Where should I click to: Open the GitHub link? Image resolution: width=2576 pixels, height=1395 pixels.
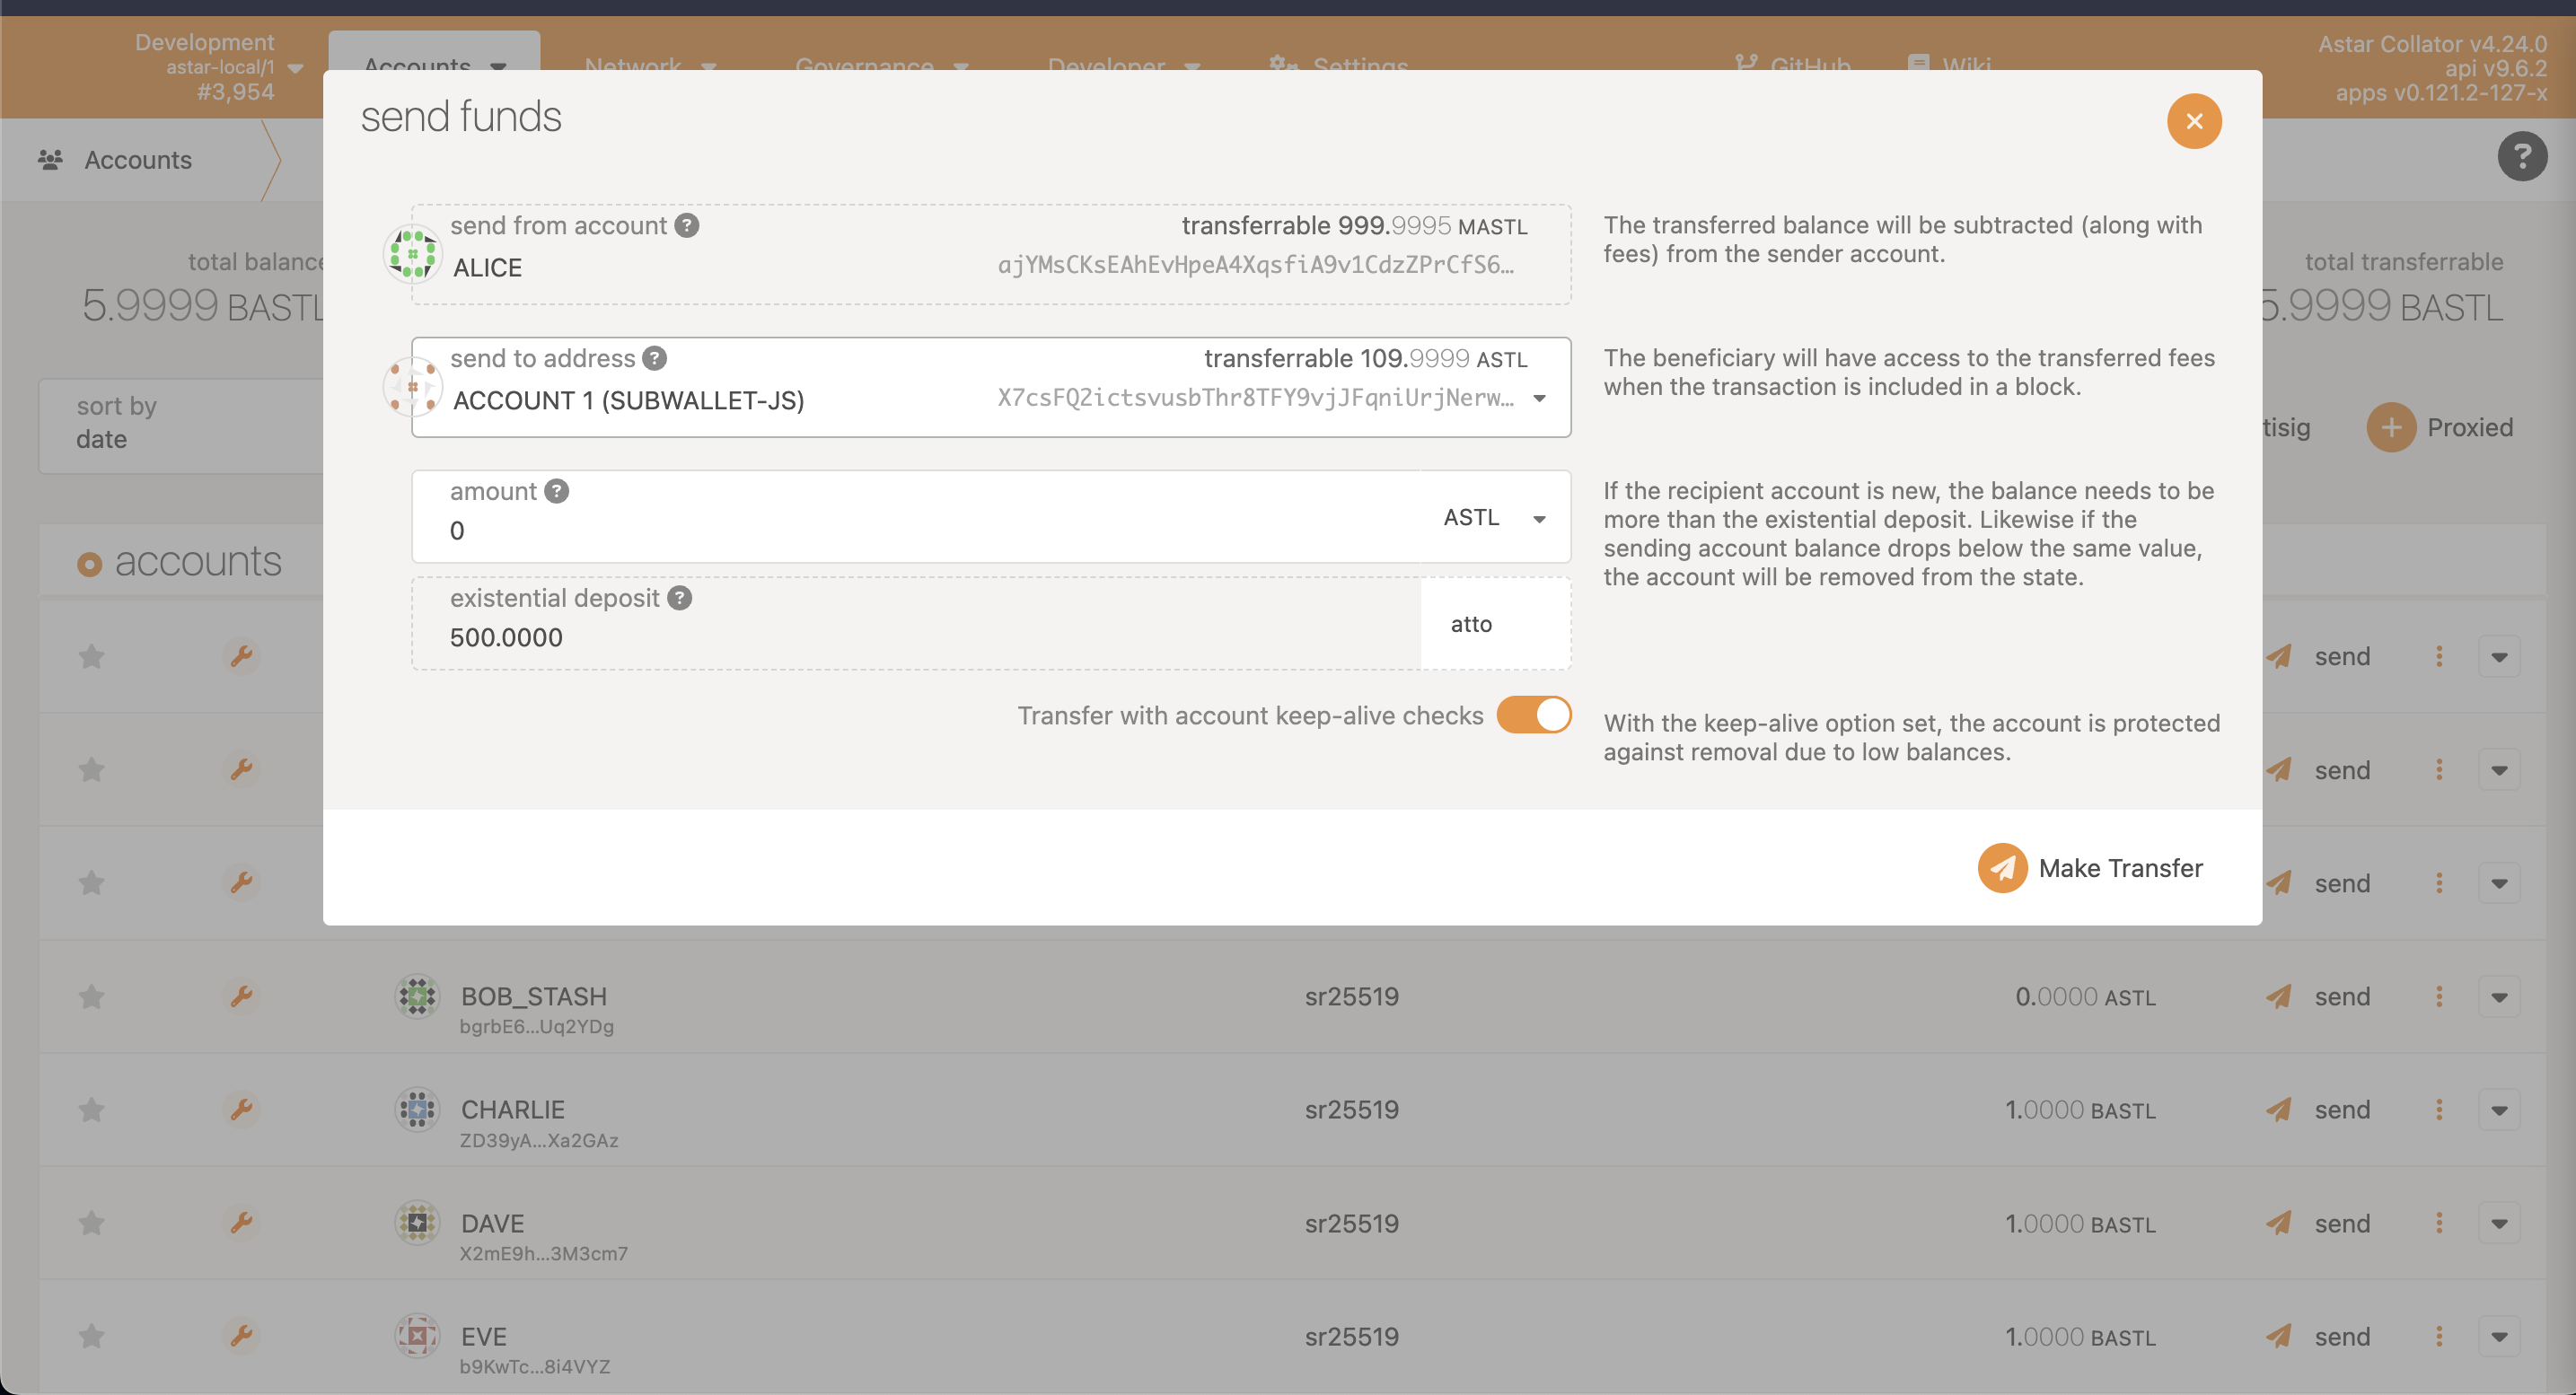click(x=1793, y=66)
